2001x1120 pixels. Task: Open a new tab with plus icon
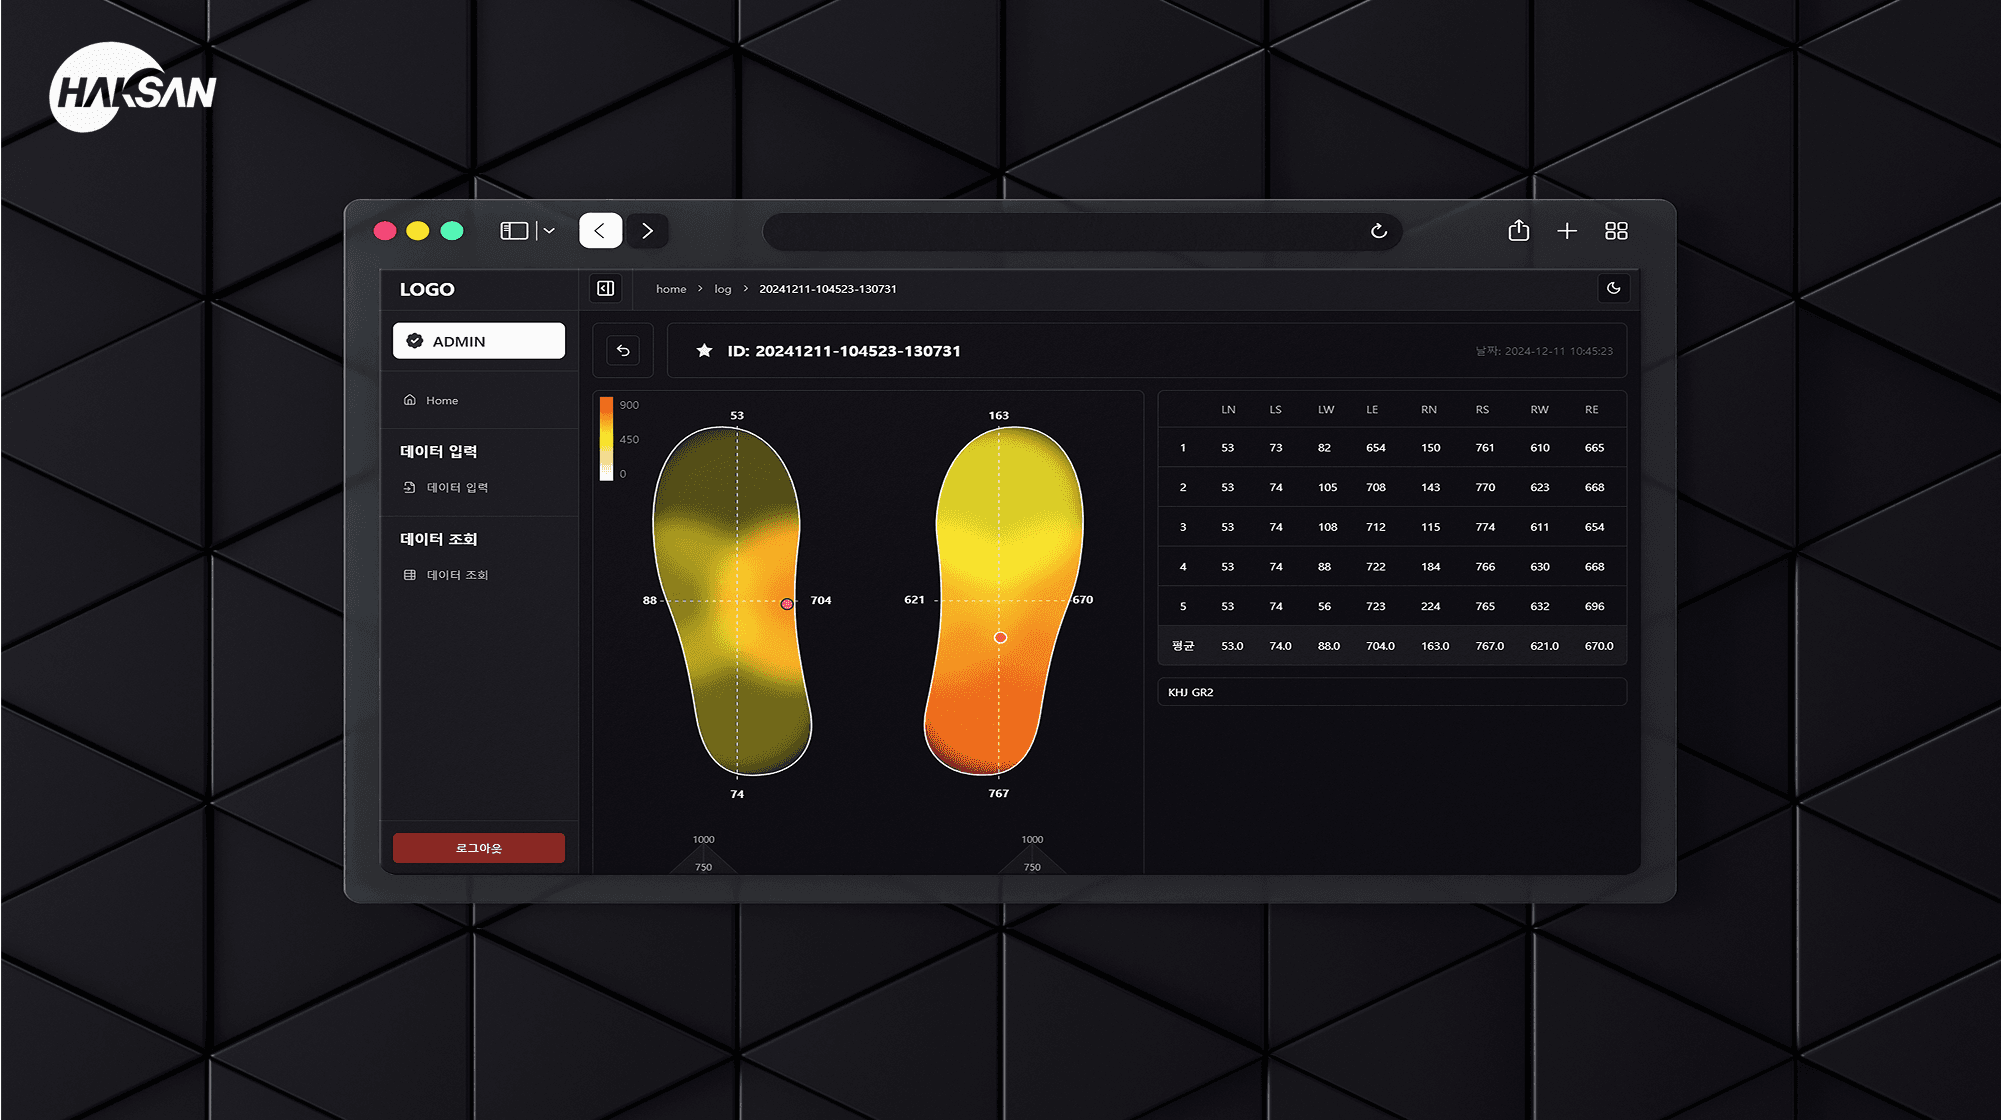tap(1567, 231)
